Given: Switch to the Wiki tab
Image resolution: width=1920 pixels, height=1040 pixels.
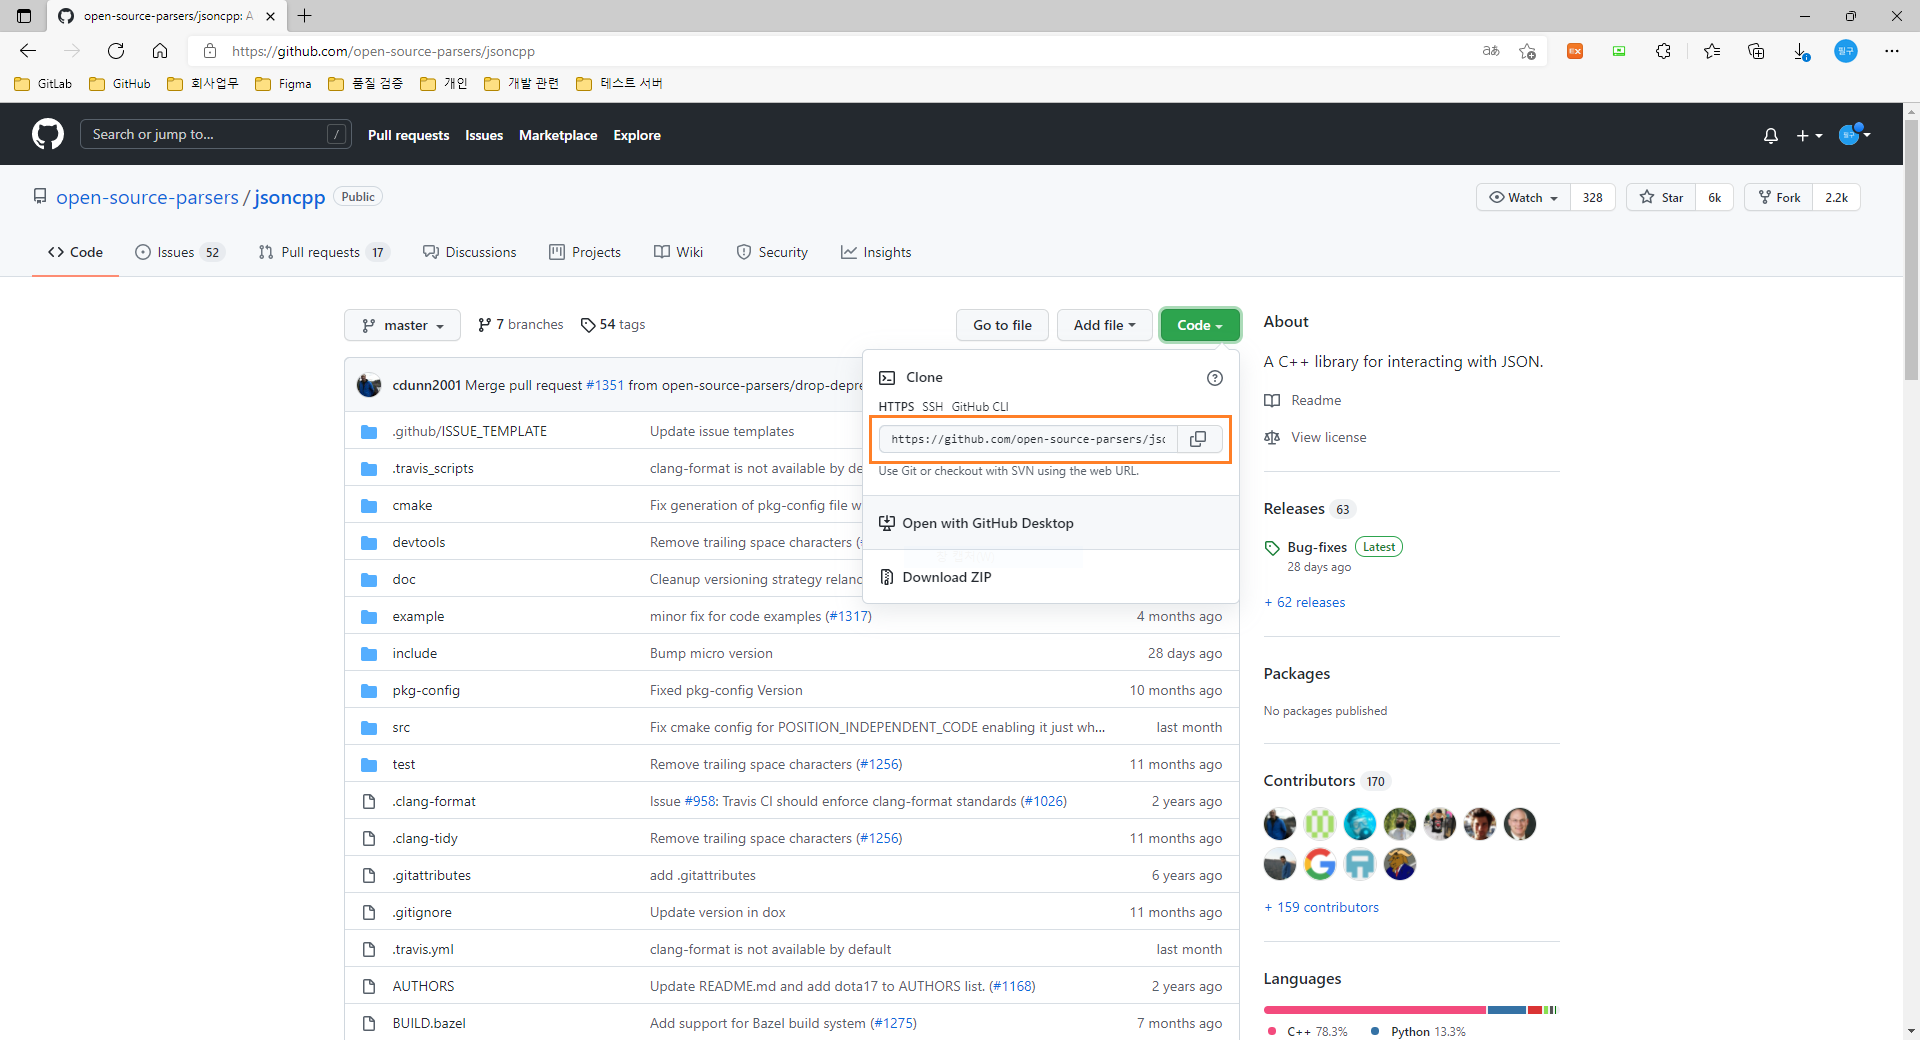Looking at the screenshot, I should pyautogui.click(x=679, y=252).
